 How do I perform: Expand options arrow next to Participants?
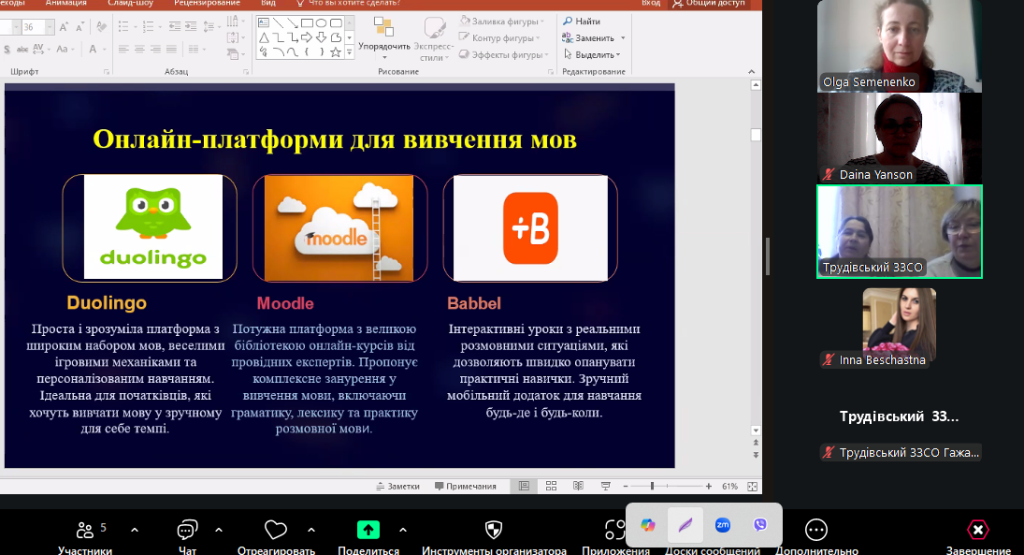pyautogui.click(x=134, y=530)
